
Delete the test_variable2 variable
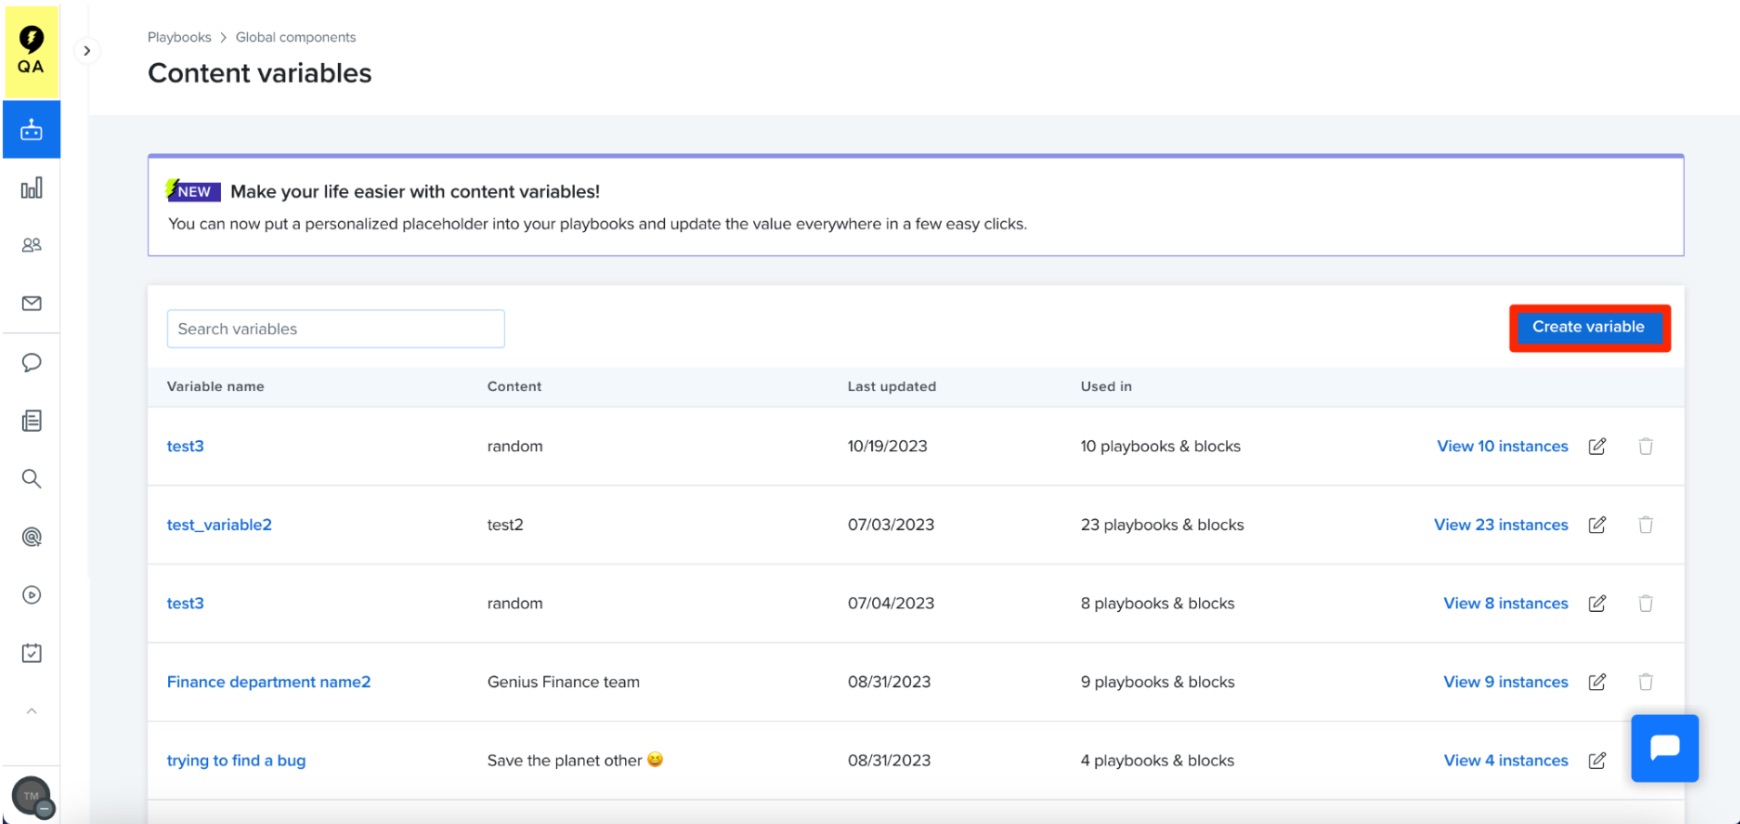[x=1645, y=525]
